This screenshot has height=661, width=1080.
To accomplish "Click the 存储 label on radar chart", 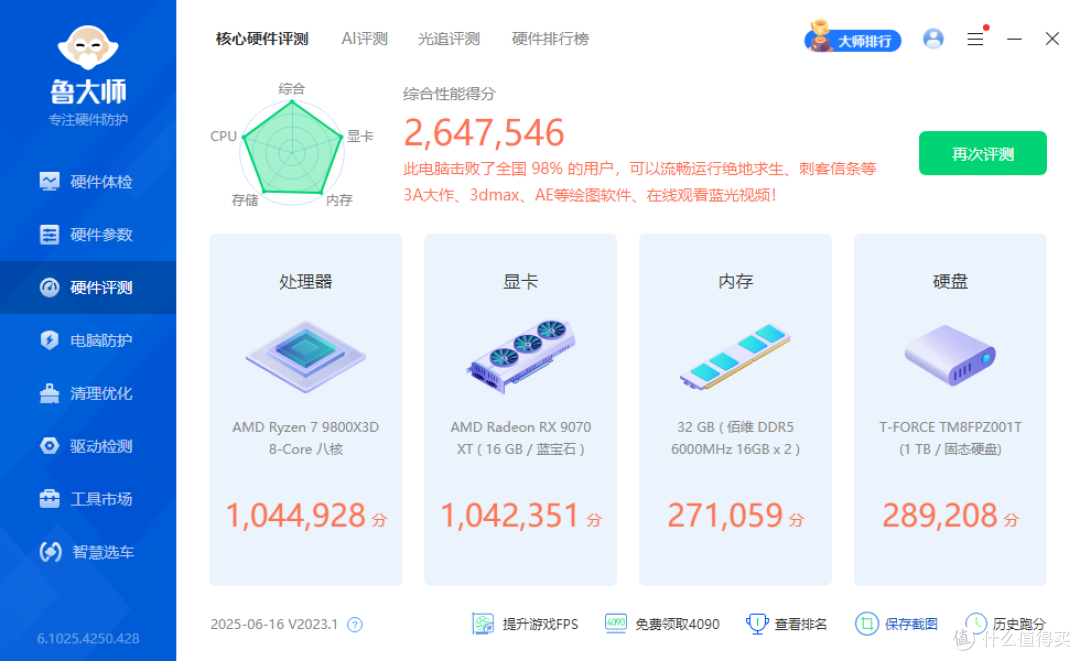I will pos(245,200).
